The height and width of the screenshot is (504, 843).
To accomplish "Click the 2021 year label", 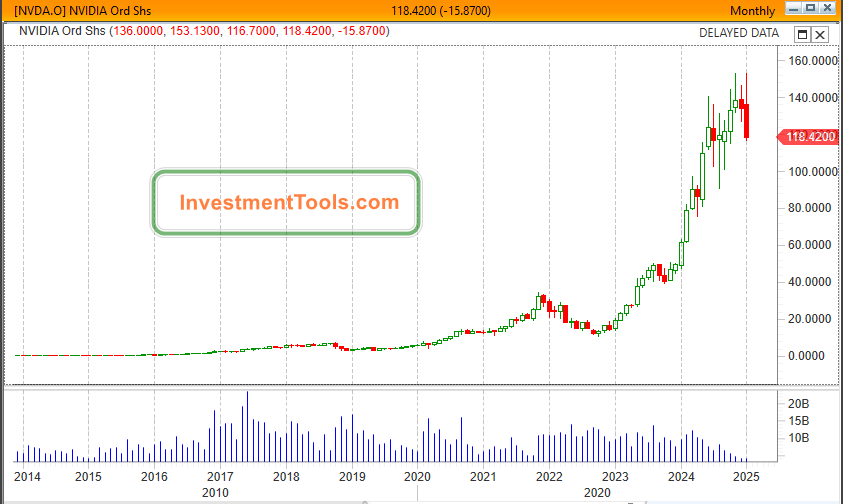I will click(483, 477).
